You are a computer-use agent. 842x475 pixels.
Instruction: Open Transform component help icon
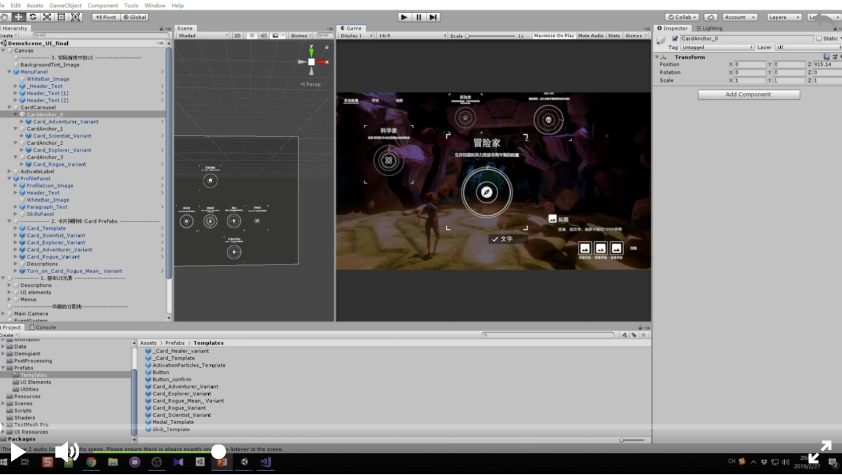point(826,57)
